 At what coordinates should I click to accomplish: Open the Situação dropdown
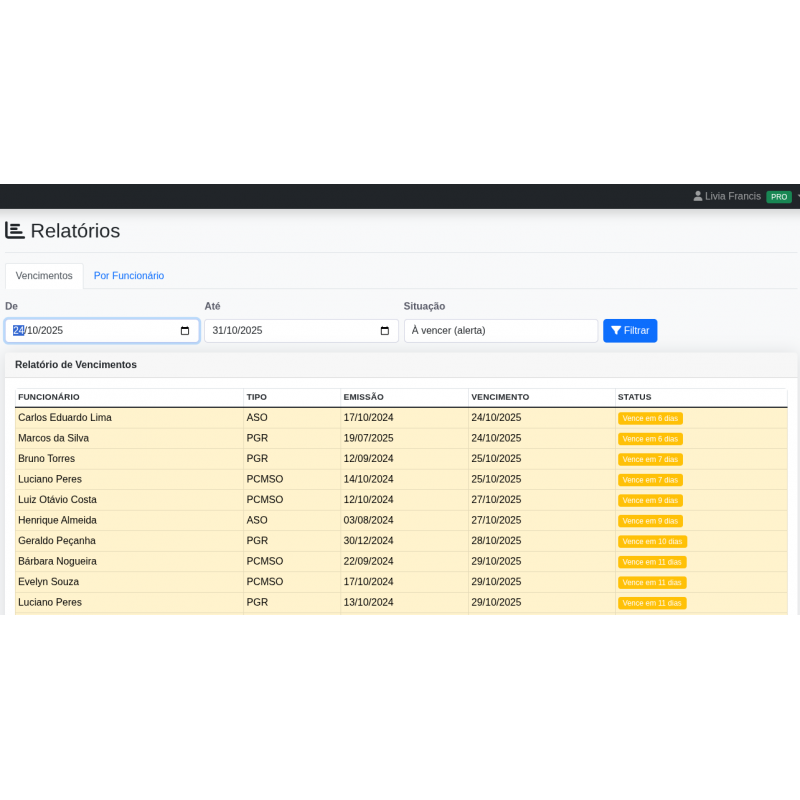[x=500, y=331]
